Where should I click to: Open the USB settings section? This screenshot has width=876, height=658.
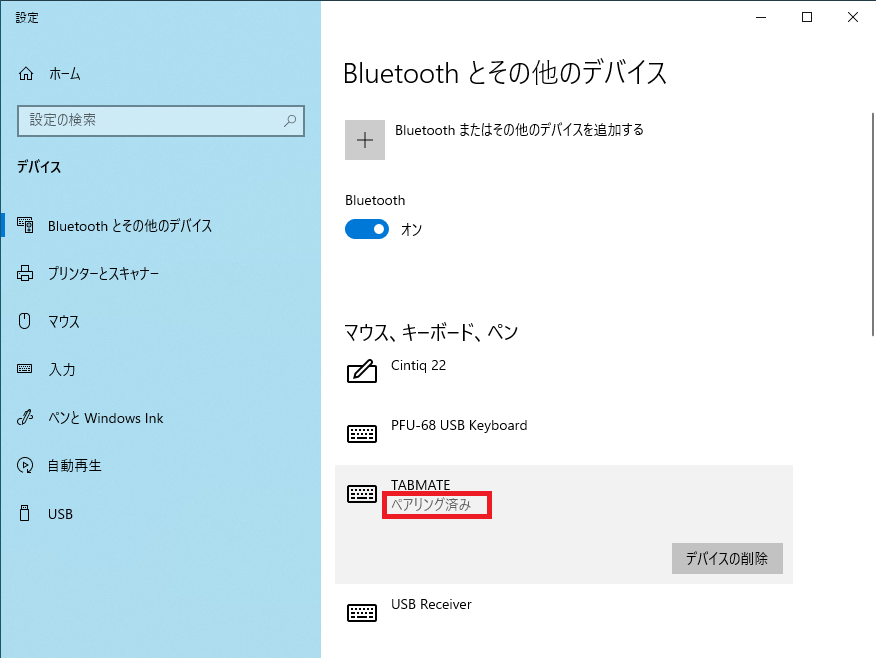(62, 513)
